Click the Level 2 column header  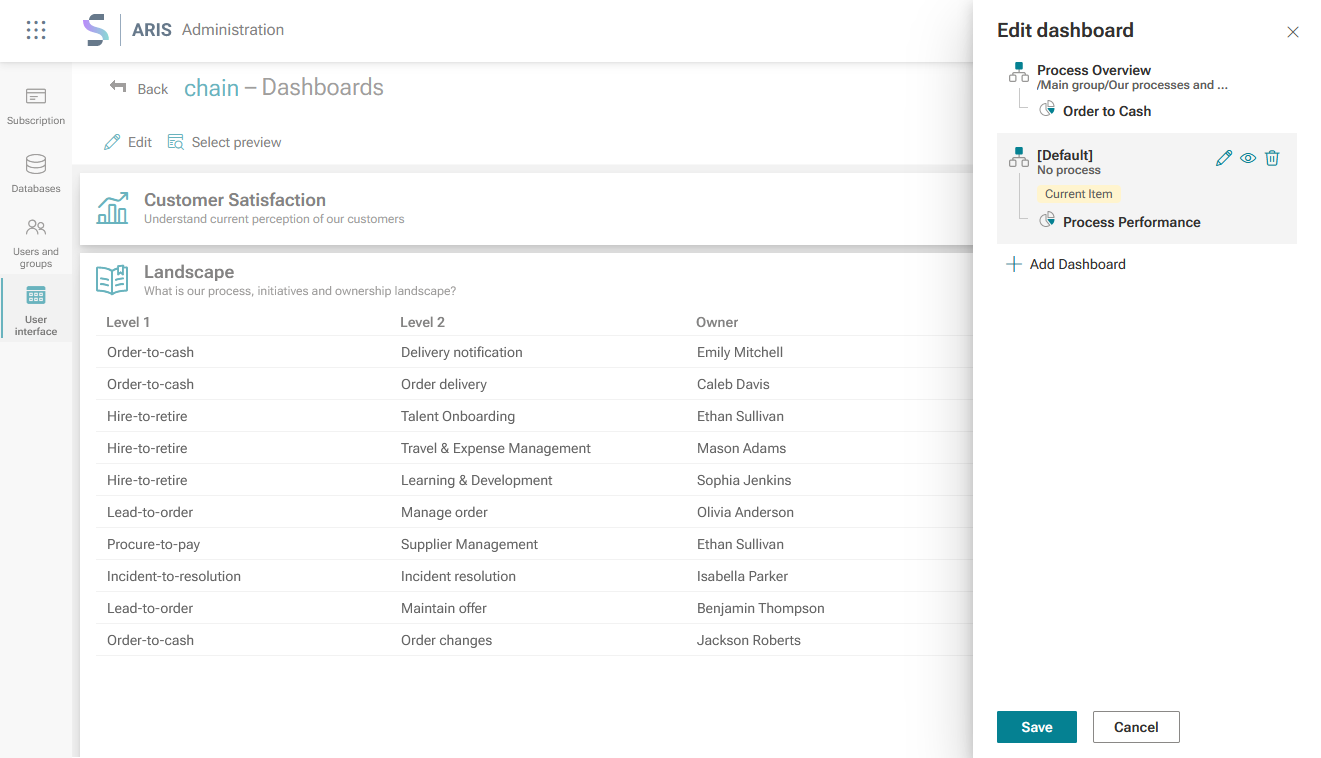pos(422,322)
